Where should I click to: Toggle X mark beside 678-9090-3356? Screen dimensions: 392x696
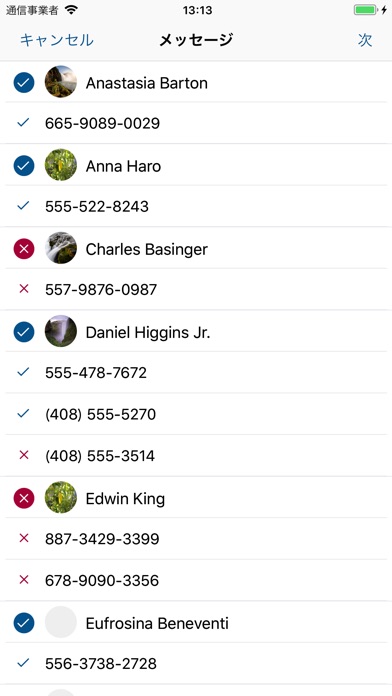(x=24, y=580)
